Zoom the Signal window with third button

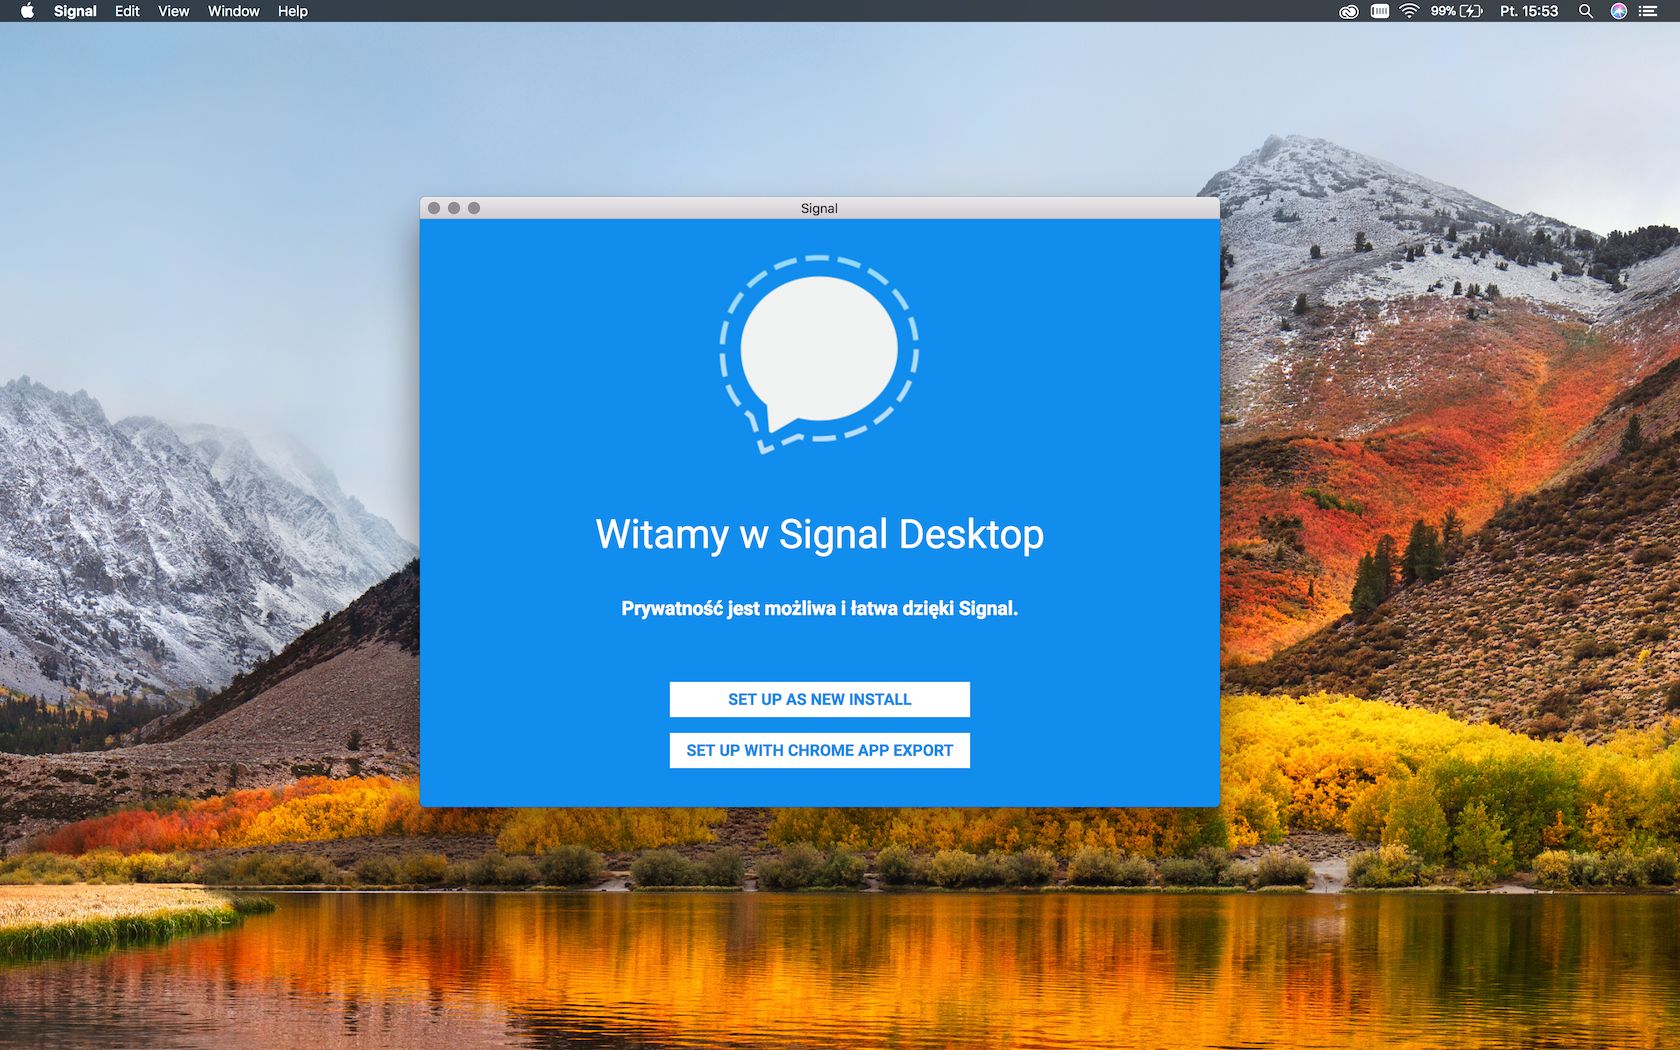474,208
